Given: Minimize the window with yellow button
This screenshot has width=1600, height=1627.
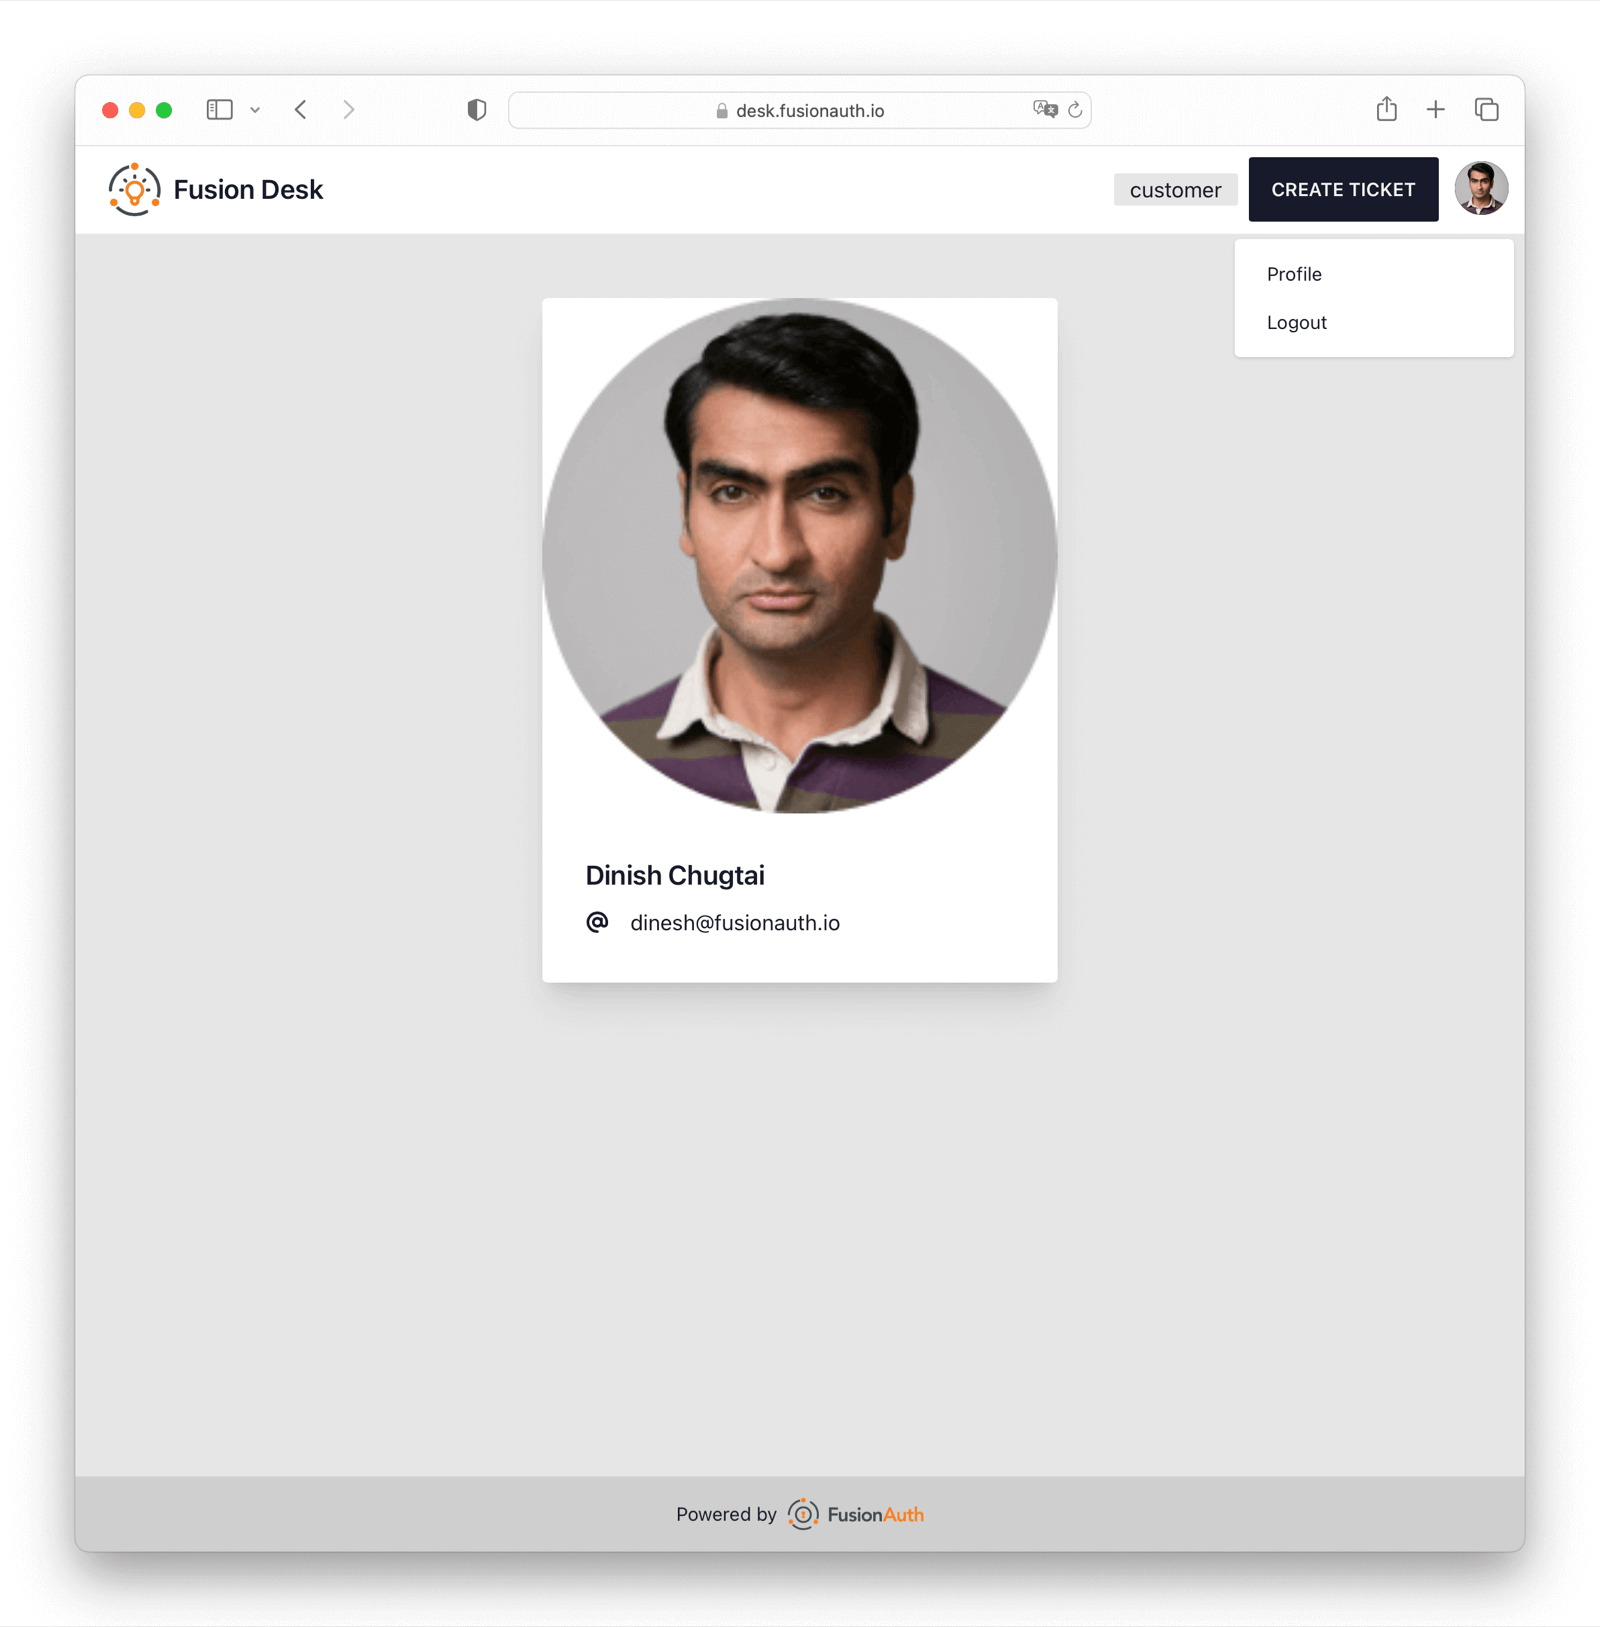Looking at the screenshot, I should coord(137,110).
